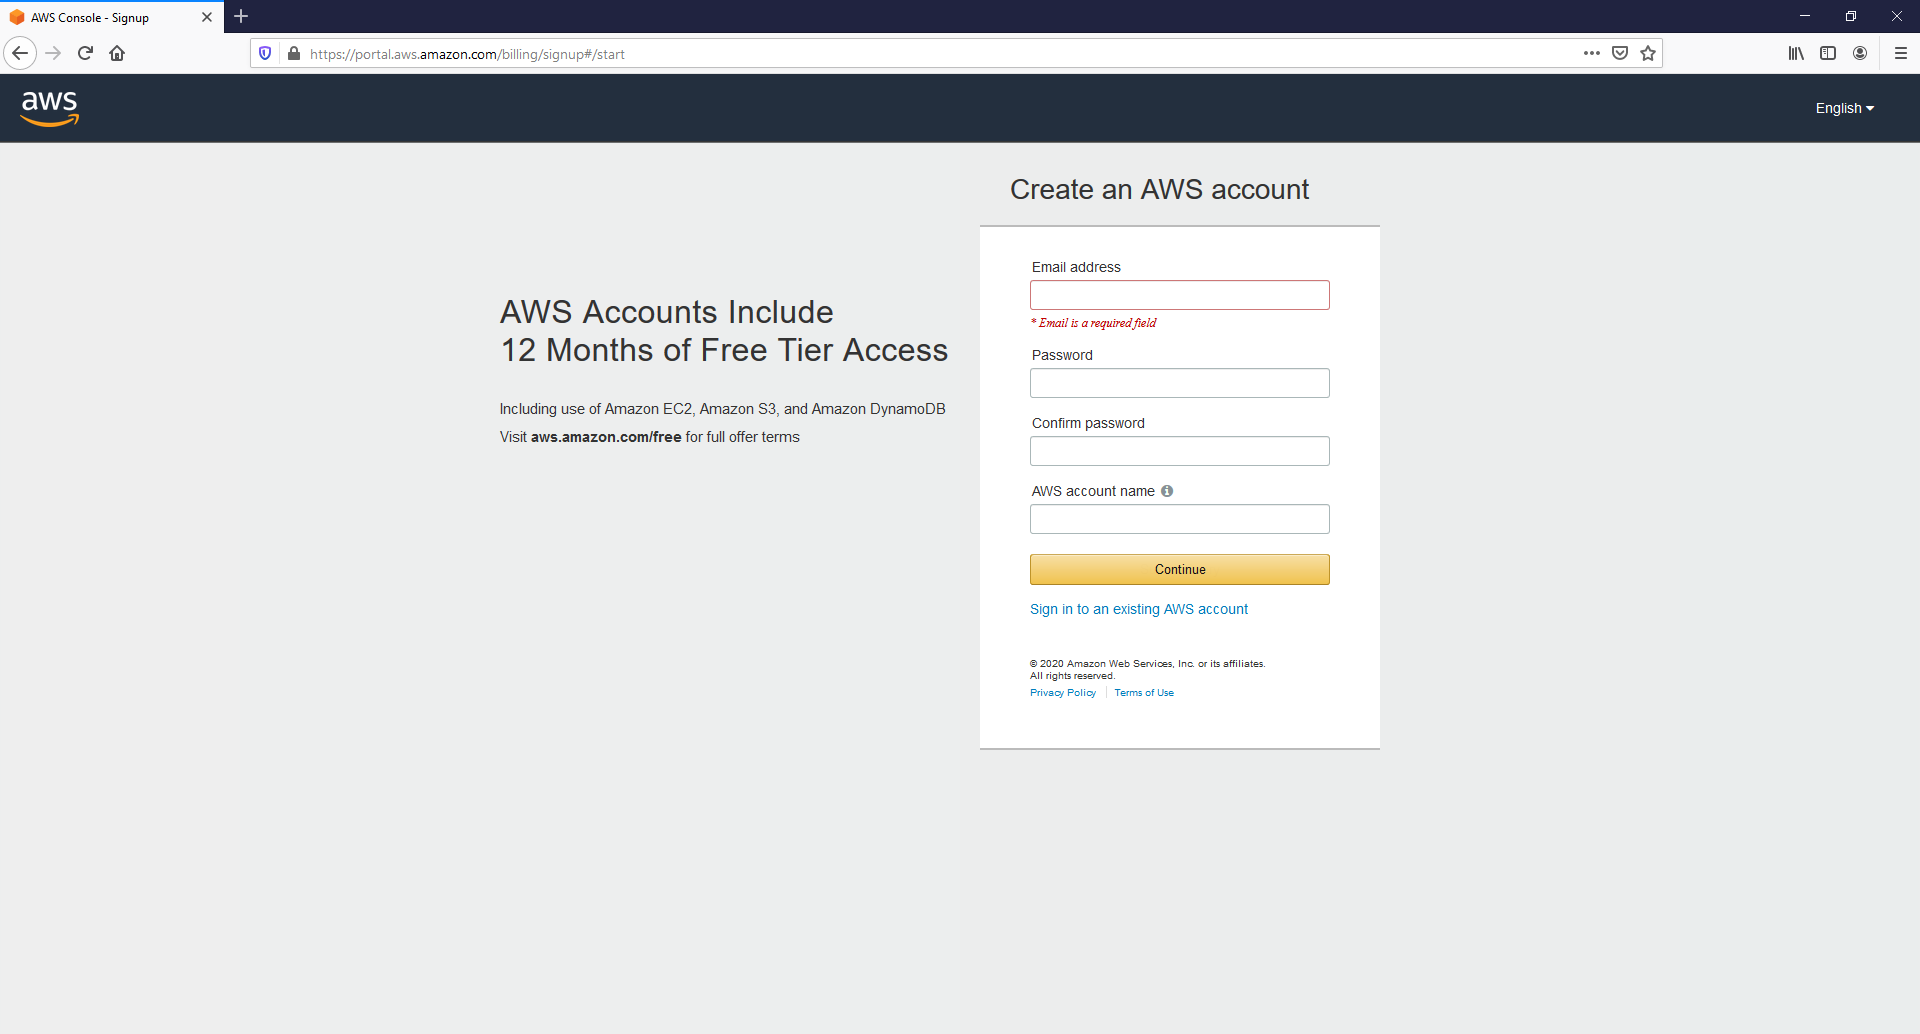
Task: Click the aws.amazon.com/free text
Action: (x=606, y=437)
